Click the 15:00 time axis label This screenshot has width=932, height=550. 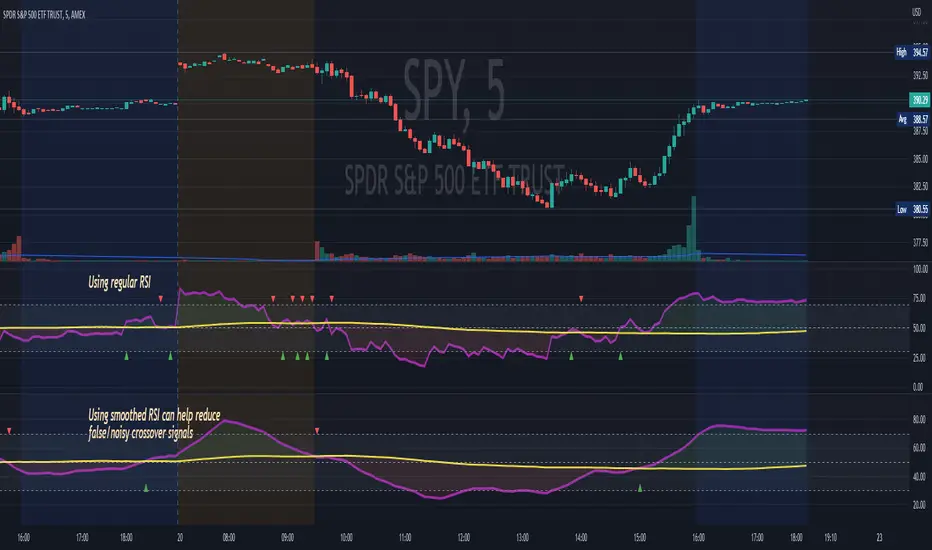point(640,538)
